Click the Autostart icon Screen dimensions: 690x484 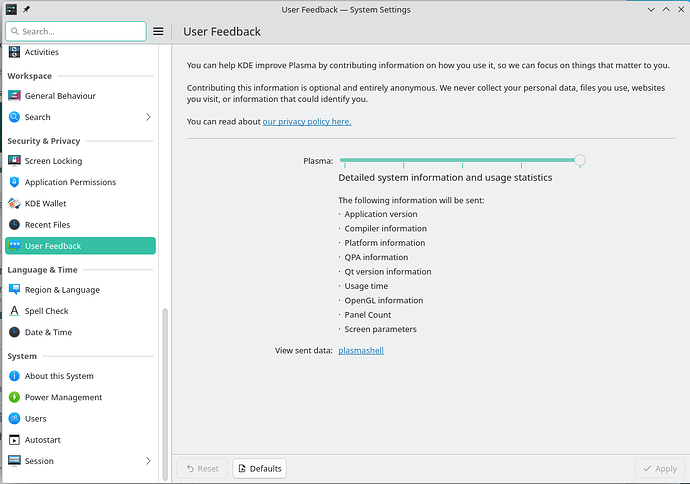14,440
